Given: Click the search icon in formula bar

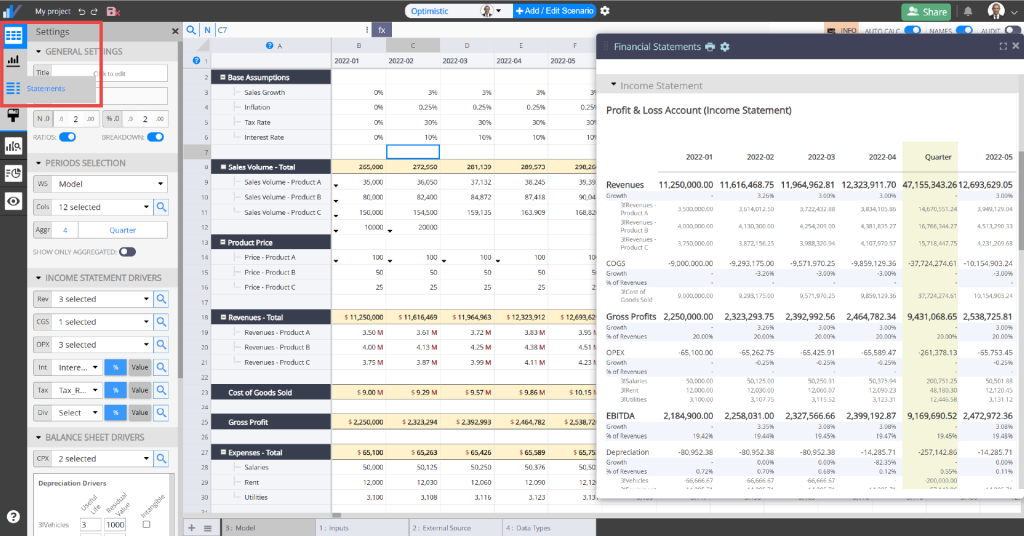Looking at the screenshot, I should coord(191,30).
